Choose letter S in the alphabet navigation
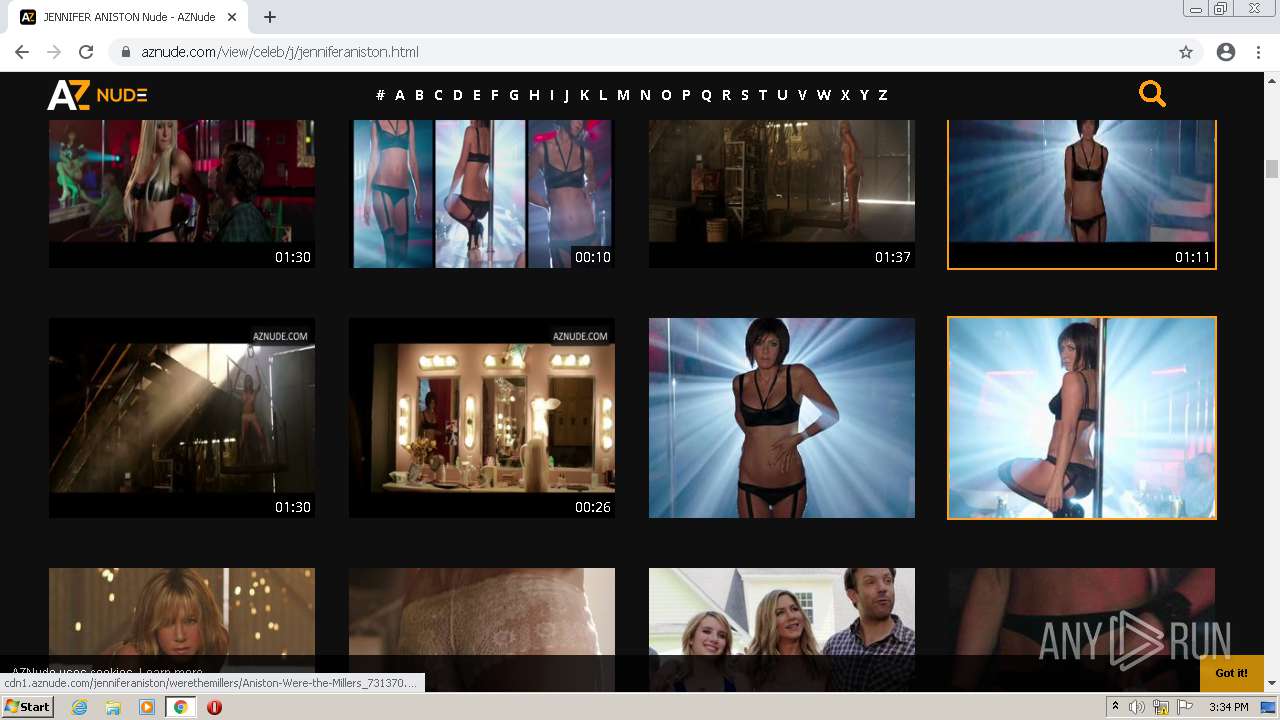 click(744, 95)
